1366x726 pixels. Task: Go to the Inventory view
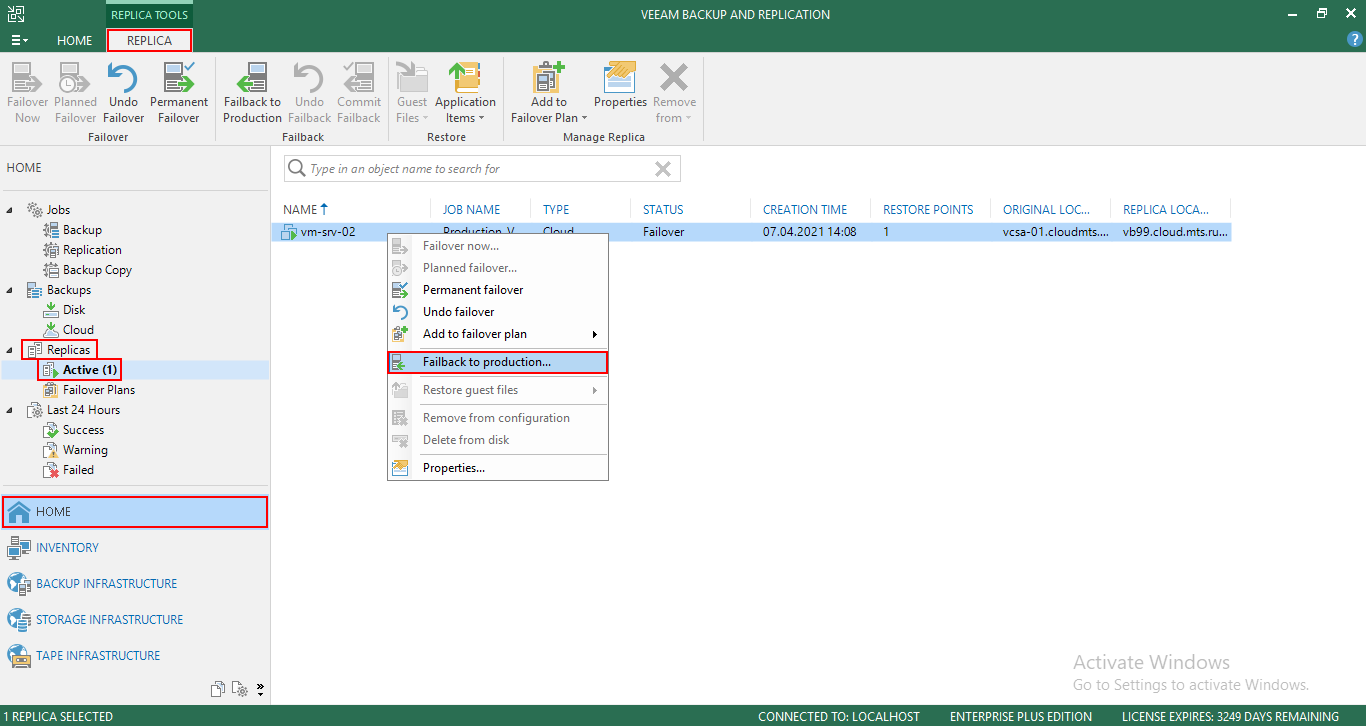click(67, 548)
